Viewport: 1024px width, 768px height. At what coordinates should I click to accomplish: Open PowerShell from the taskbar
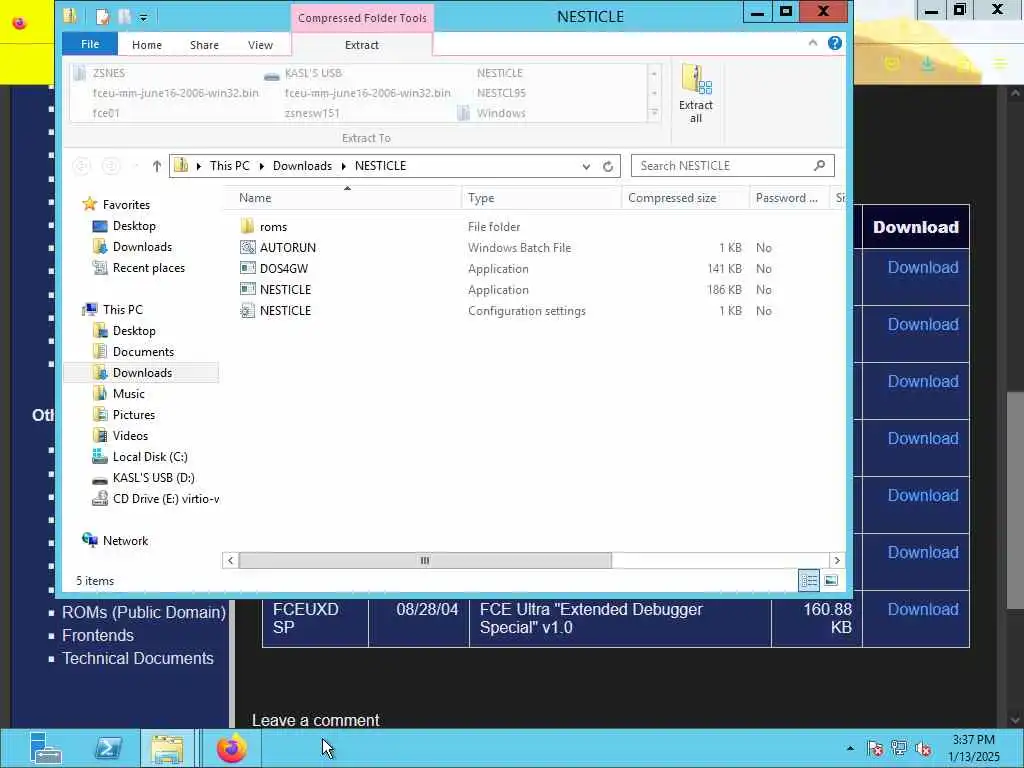point(108,748)
